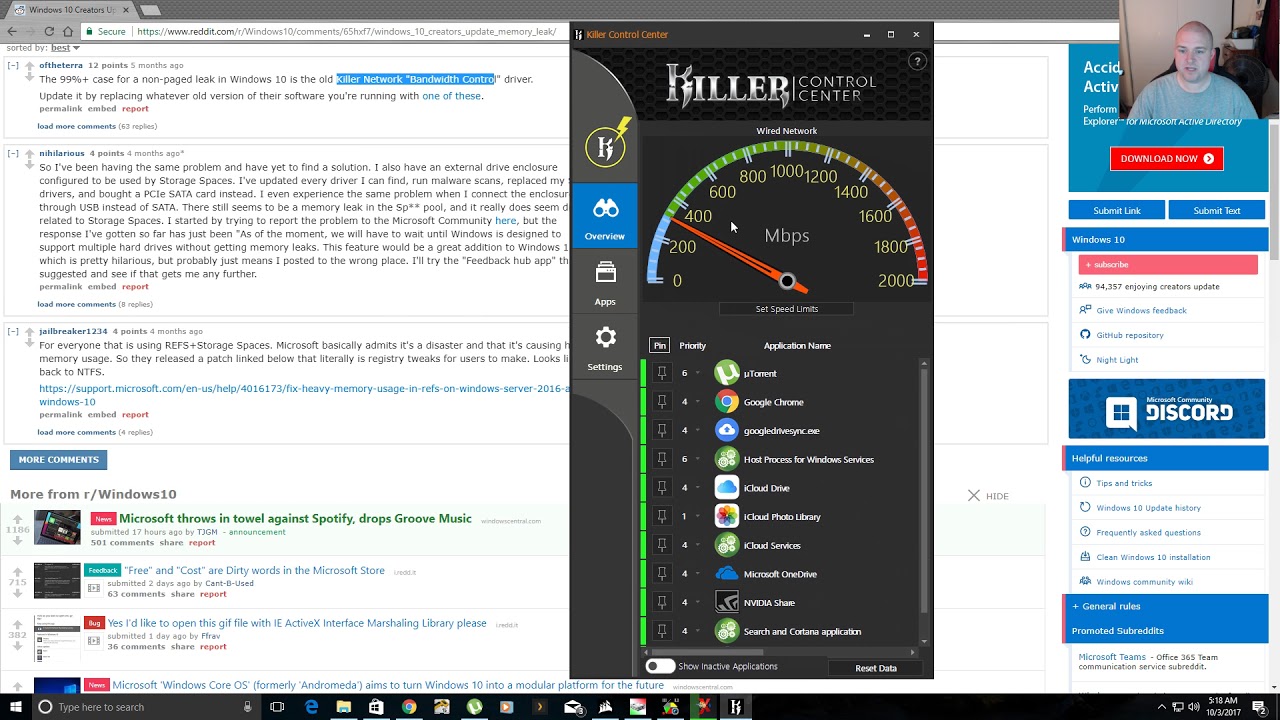1280x720 pixels.
Task: Click DOWNLOAD NOW ad button
Action: point(1166,158)
